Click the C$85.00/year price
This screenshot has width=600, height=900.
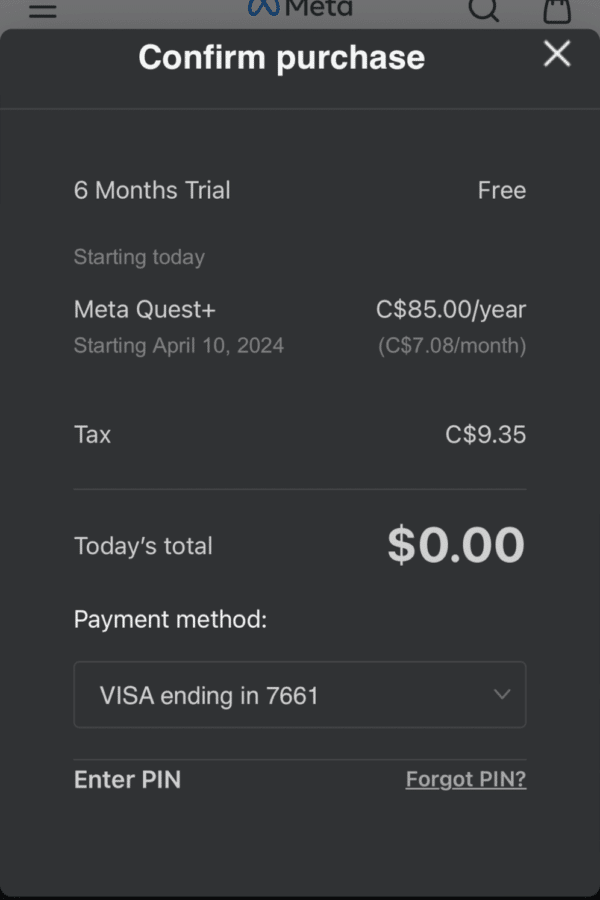pos(451,310)
